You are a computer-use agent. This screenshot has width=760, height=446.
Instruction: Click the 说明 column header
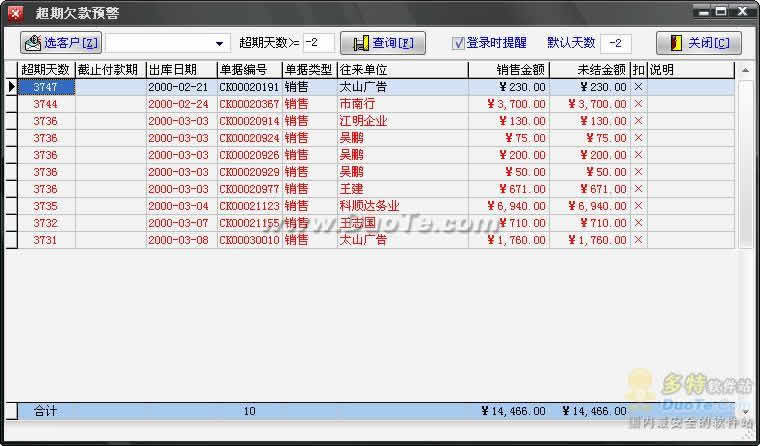[x=691, y=70]
